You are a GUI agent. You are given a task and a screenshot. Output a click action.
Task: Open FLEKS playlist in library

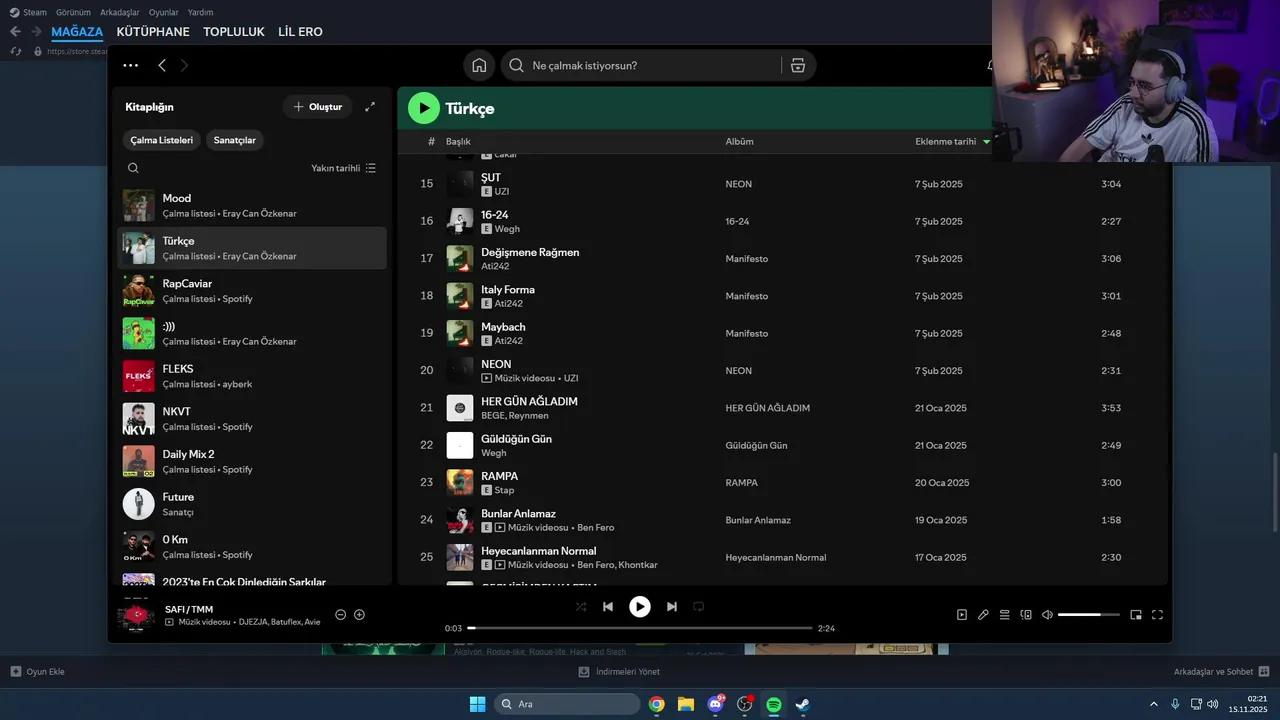252,376
